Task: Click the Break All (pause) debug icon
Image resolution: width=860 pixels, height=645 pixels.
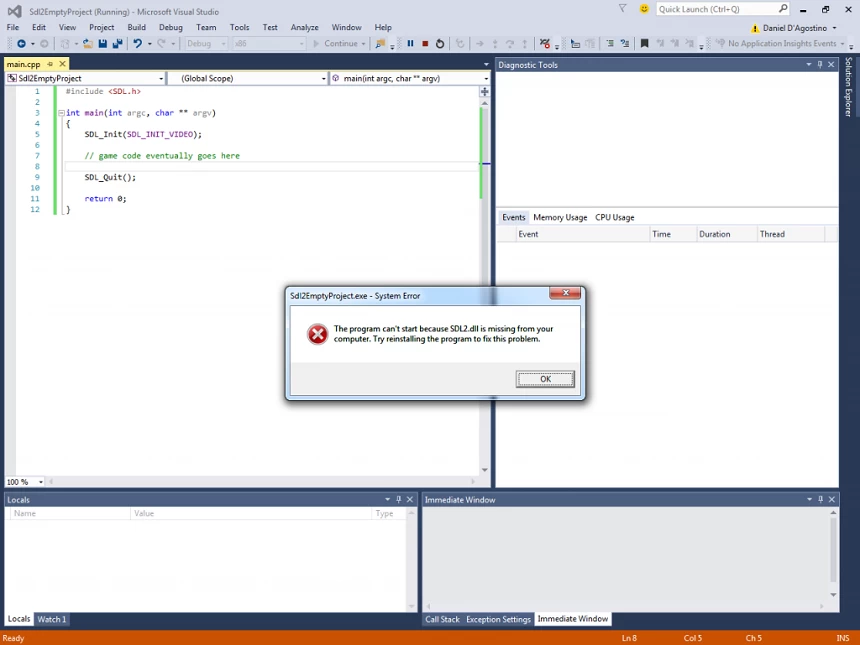Action: click(410, 44)
